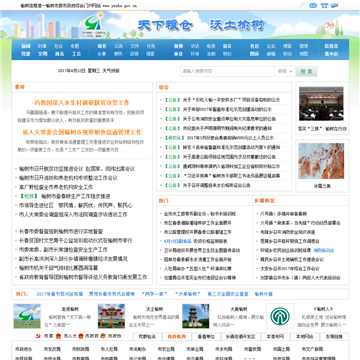Screen dimensions: 360x360
Task: Open headline 冯喜国深入永生村调研脱贫攻坚工作
Action: click(82, 103)
